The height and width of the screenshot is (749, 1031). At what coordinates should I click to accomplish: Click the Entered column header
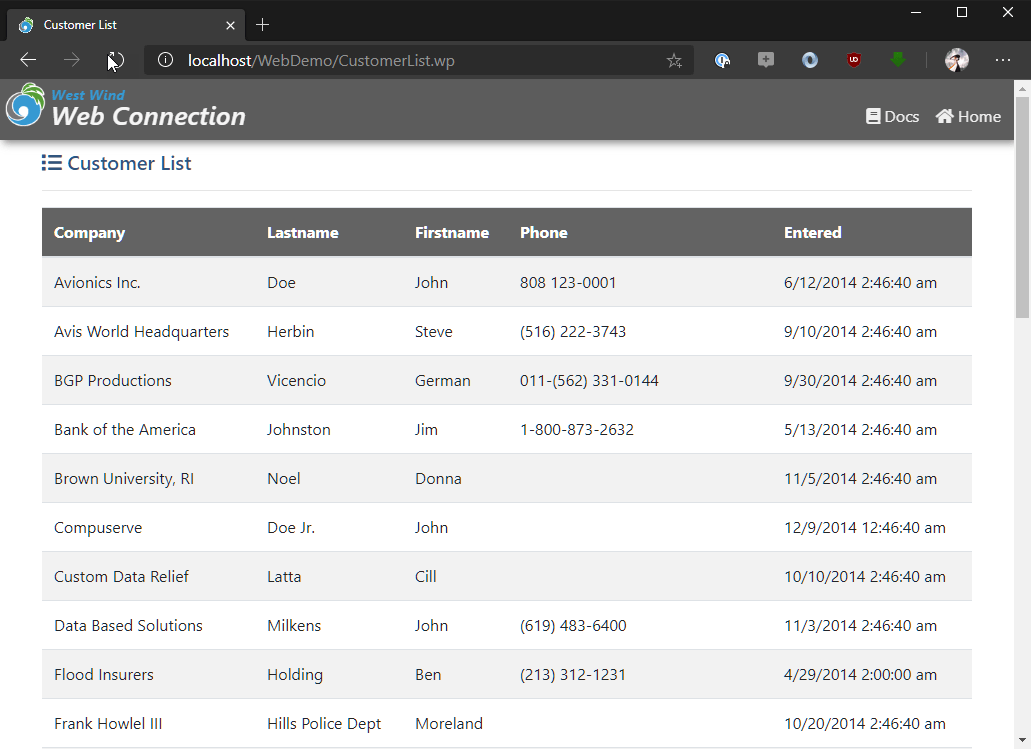point(813,233)
